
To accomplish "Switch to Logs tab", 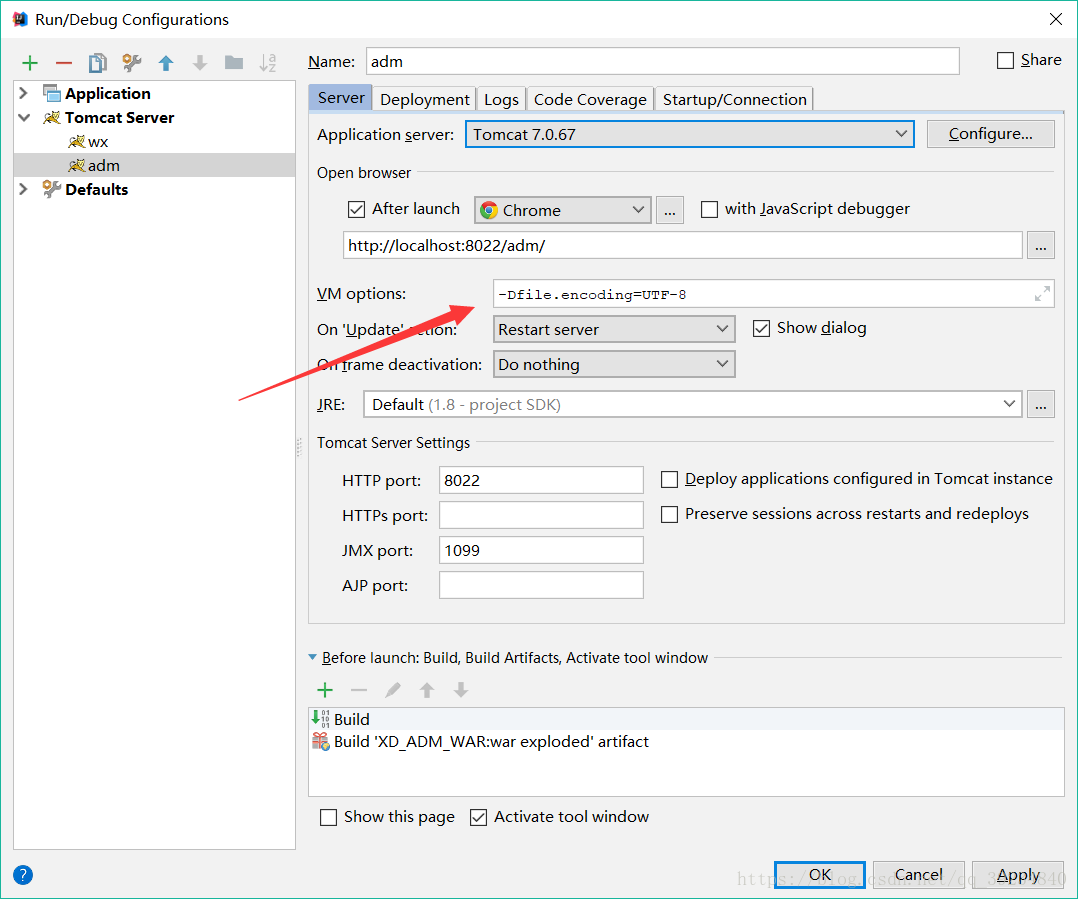I will 501,100.
